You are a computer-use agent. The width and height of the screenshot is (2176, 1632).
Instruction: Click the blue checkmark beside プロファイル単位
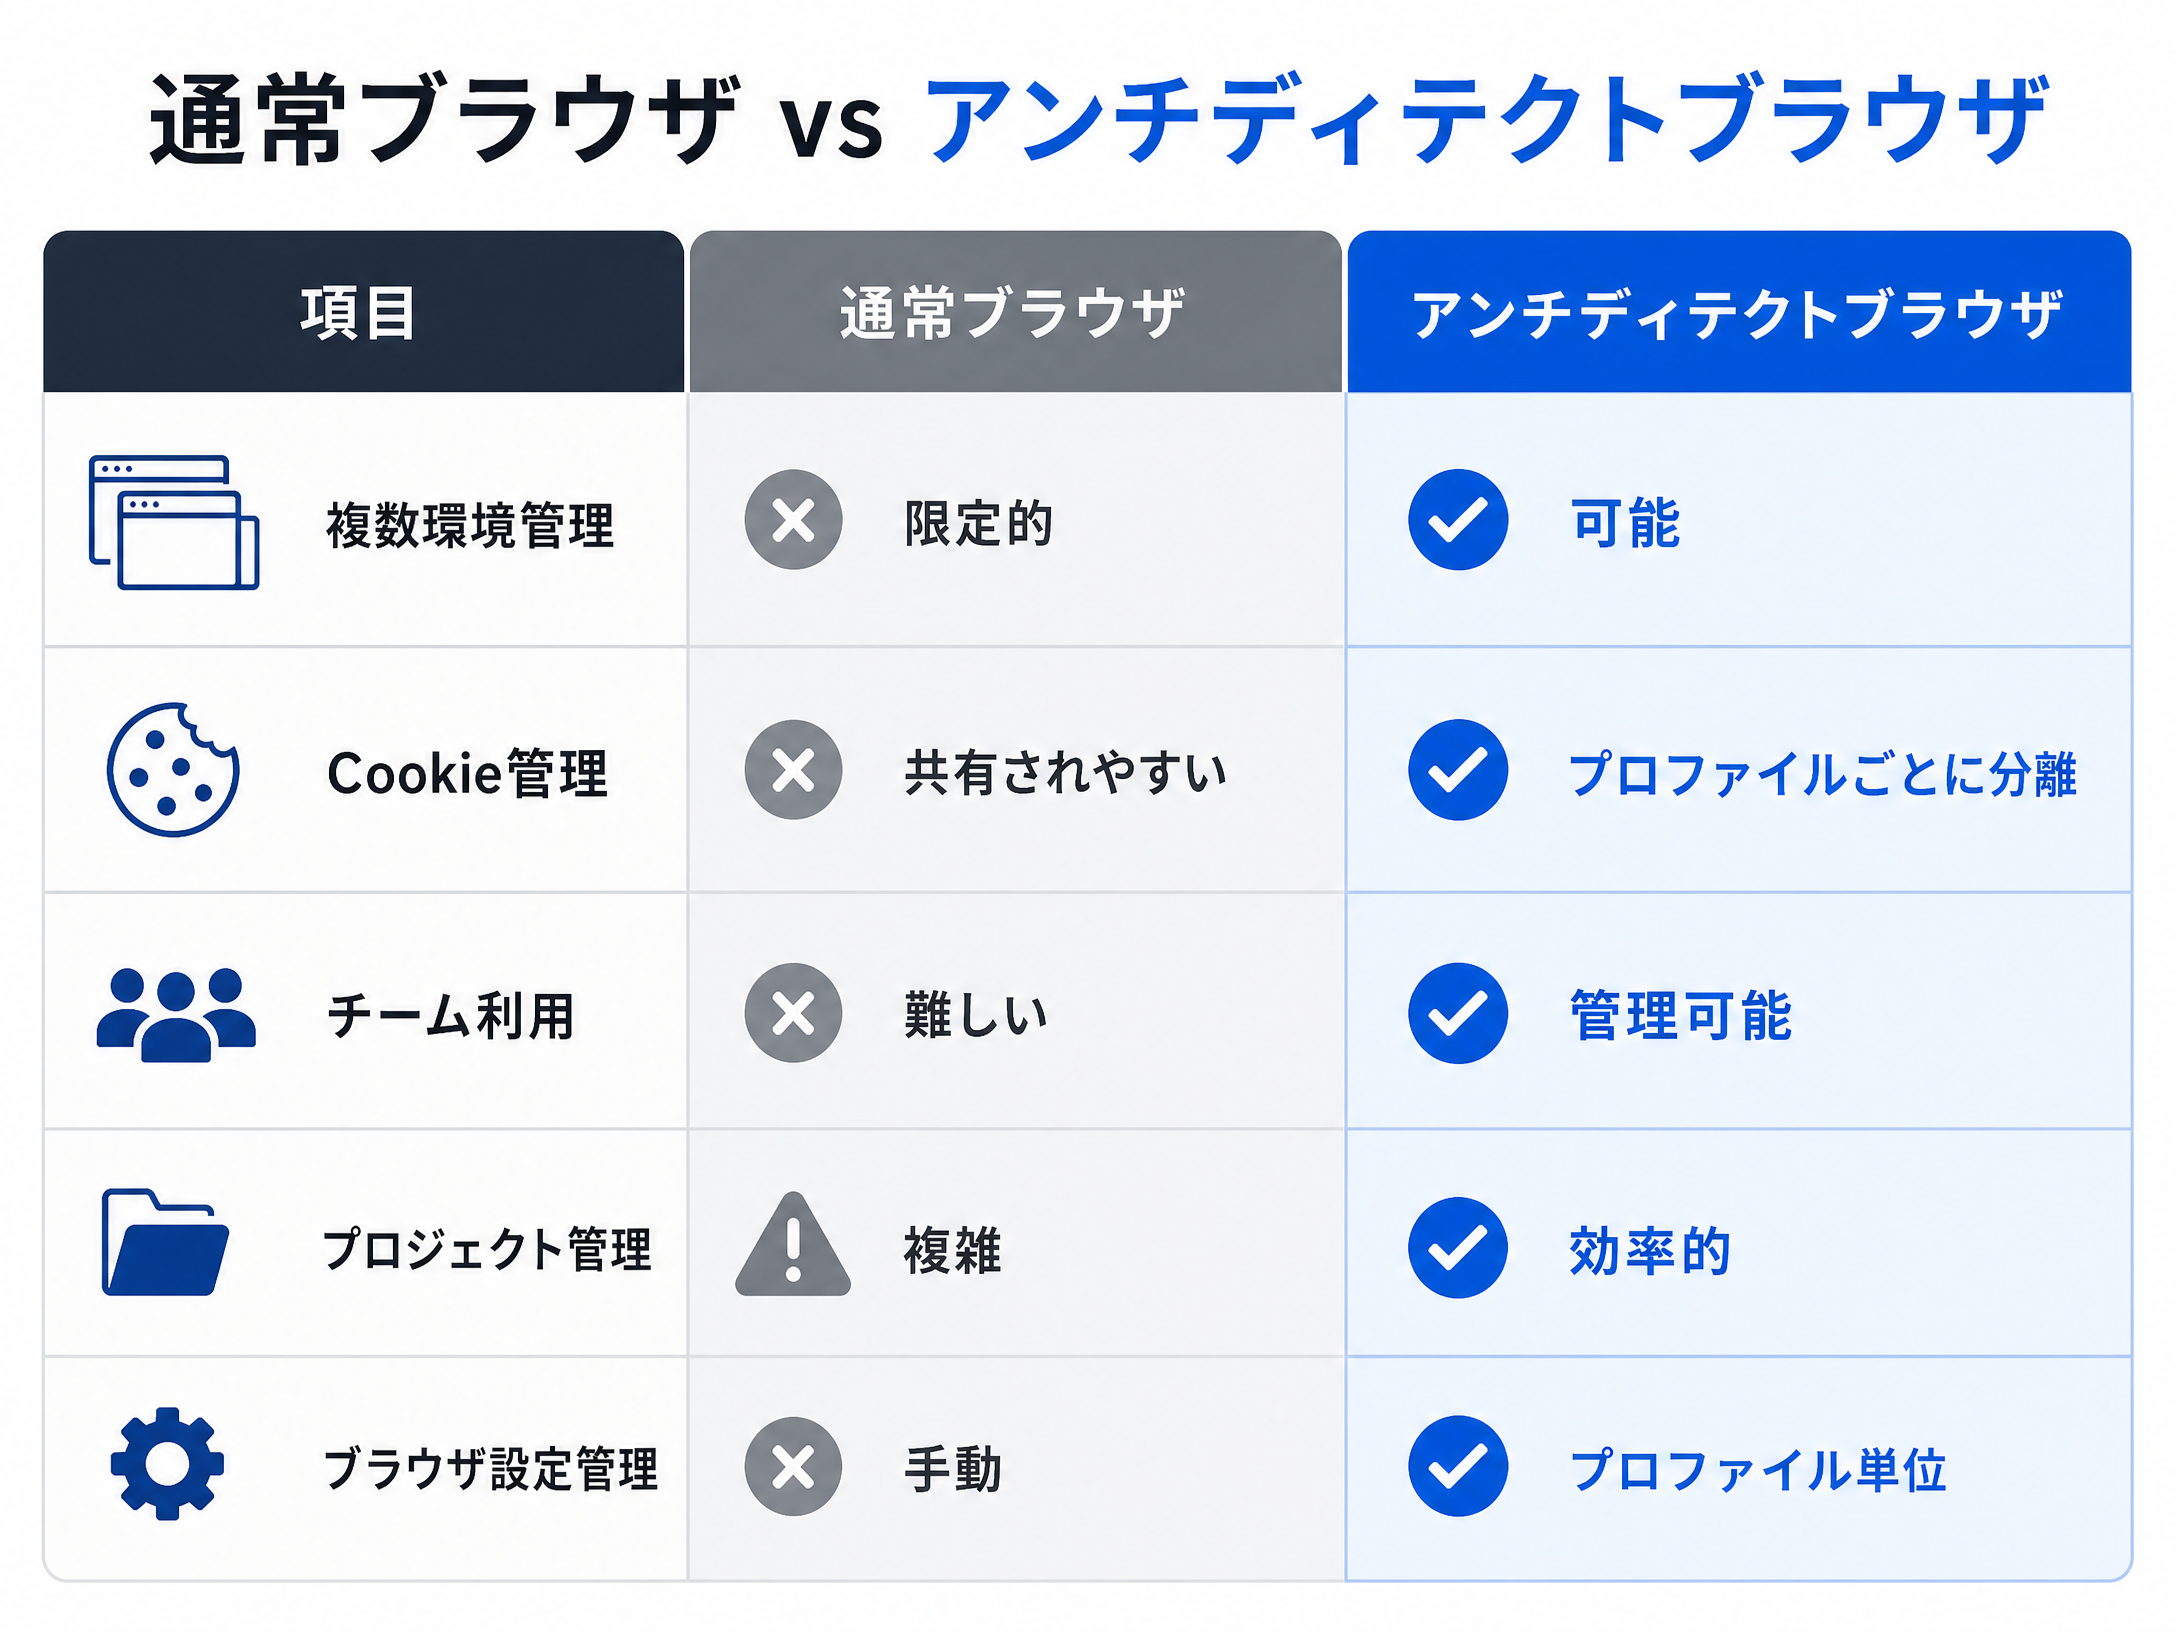[x=1458, y=1467]
